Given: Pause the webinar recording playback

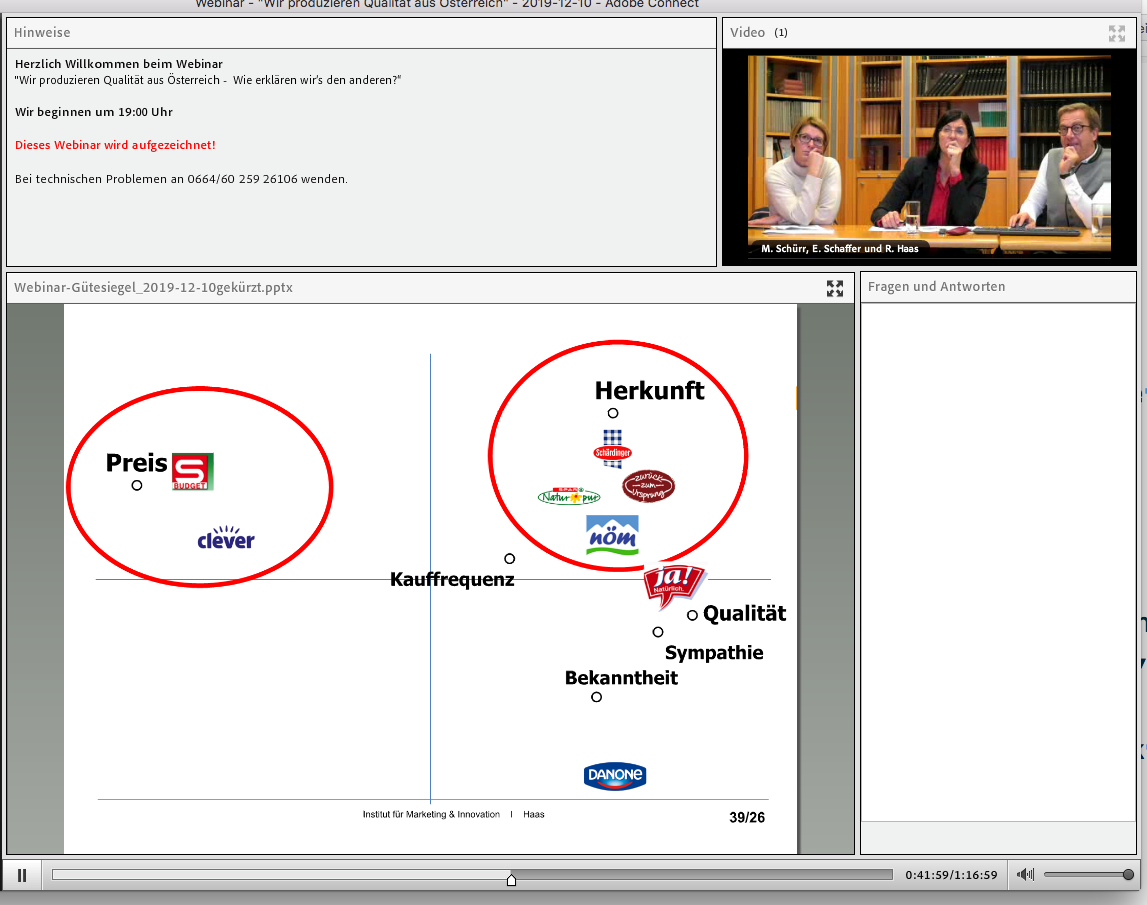Looking at the screenshot, I should (22, 875).
